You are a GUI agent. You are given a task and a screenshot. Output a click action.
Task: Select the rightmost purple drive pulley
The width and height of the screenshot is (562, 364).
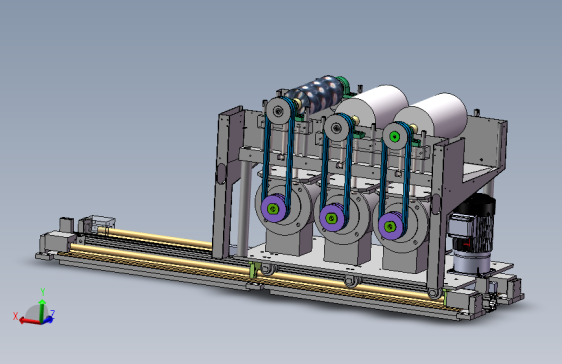pos(391,226)
